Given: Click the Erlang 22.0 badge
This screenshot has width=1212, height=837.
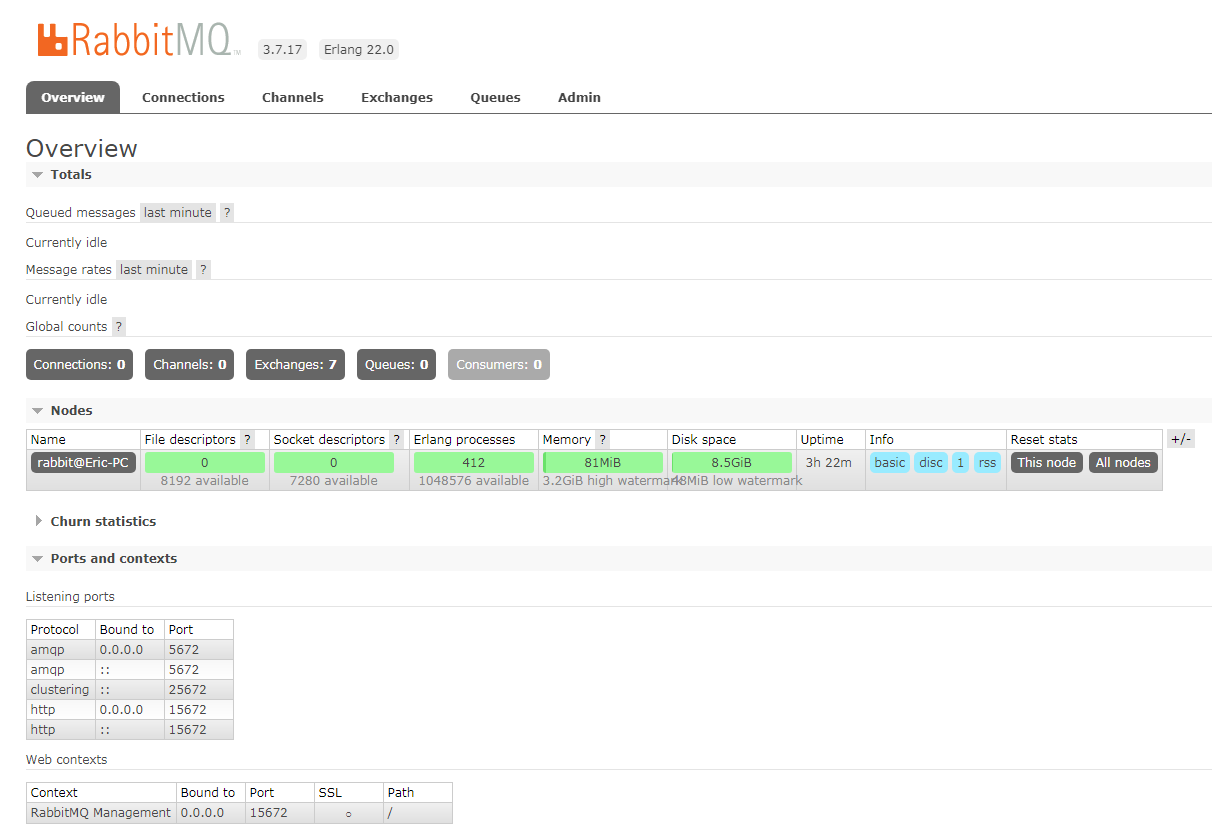Looking at the screenshot, I should (359, 49).
